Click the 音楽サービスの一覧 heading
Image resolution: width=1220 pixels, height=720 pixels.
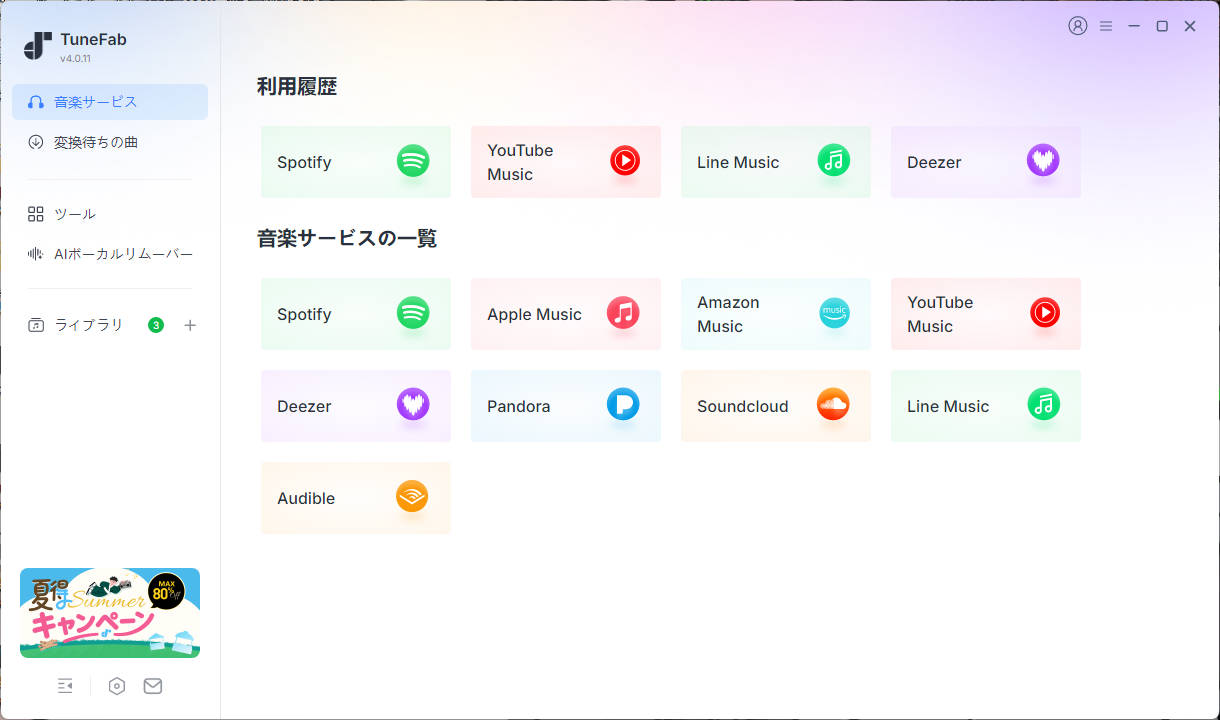coord(347,239)
